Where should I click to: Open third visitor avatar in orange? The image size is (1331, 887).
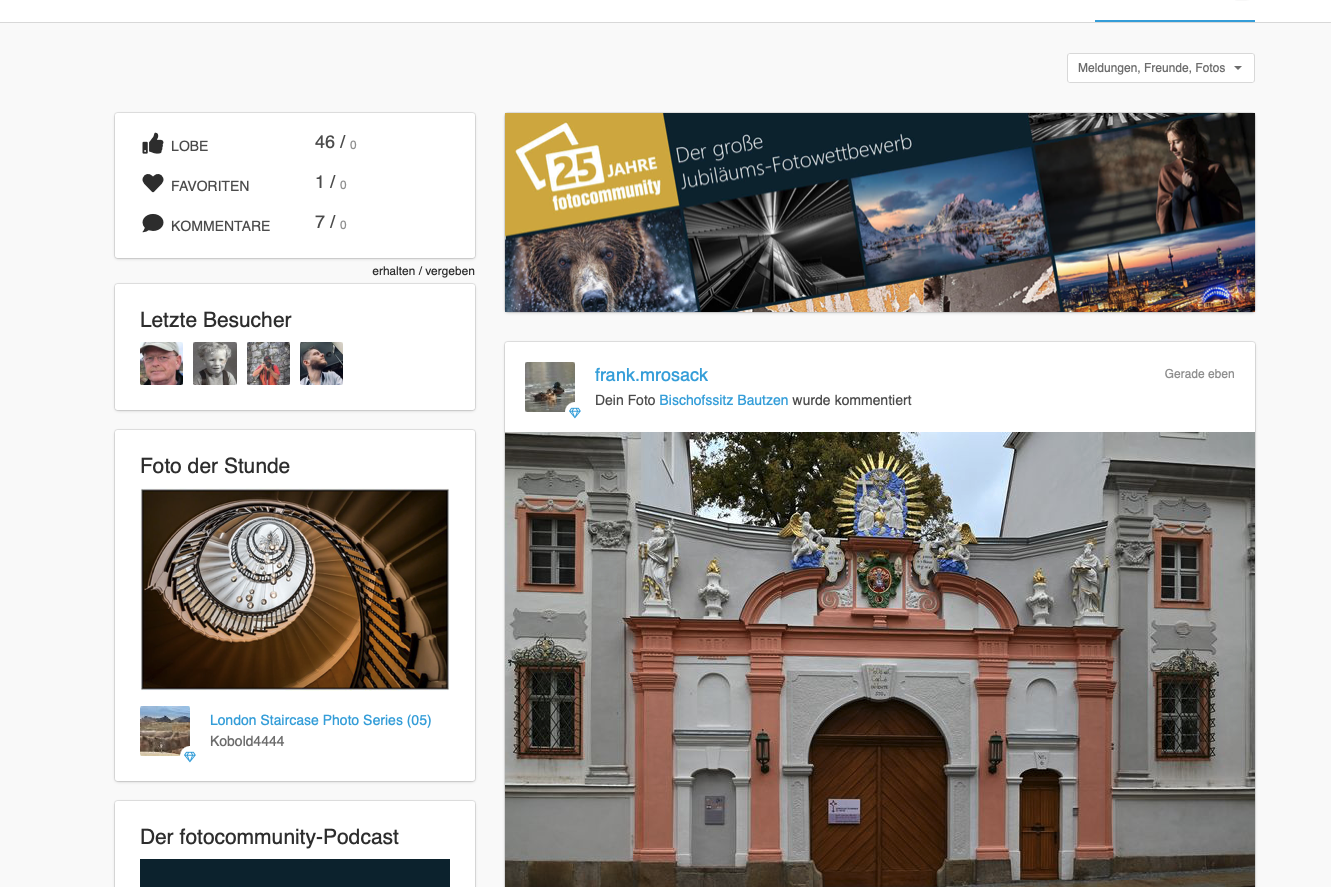[268, 364]
